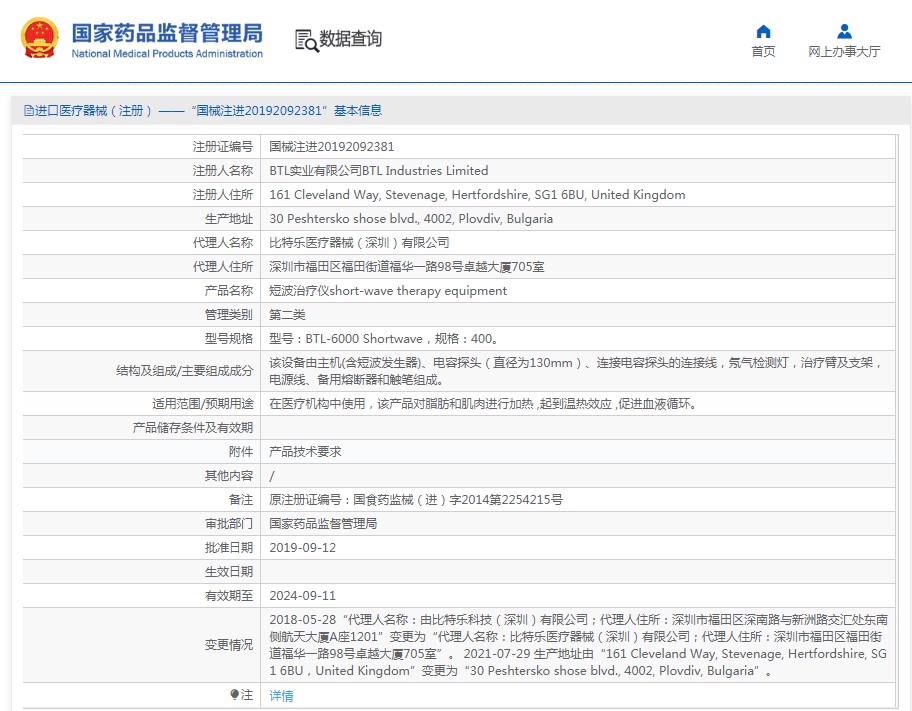Click the 代理人名称 row label
912x711 pixels.
tap(223, 243)
